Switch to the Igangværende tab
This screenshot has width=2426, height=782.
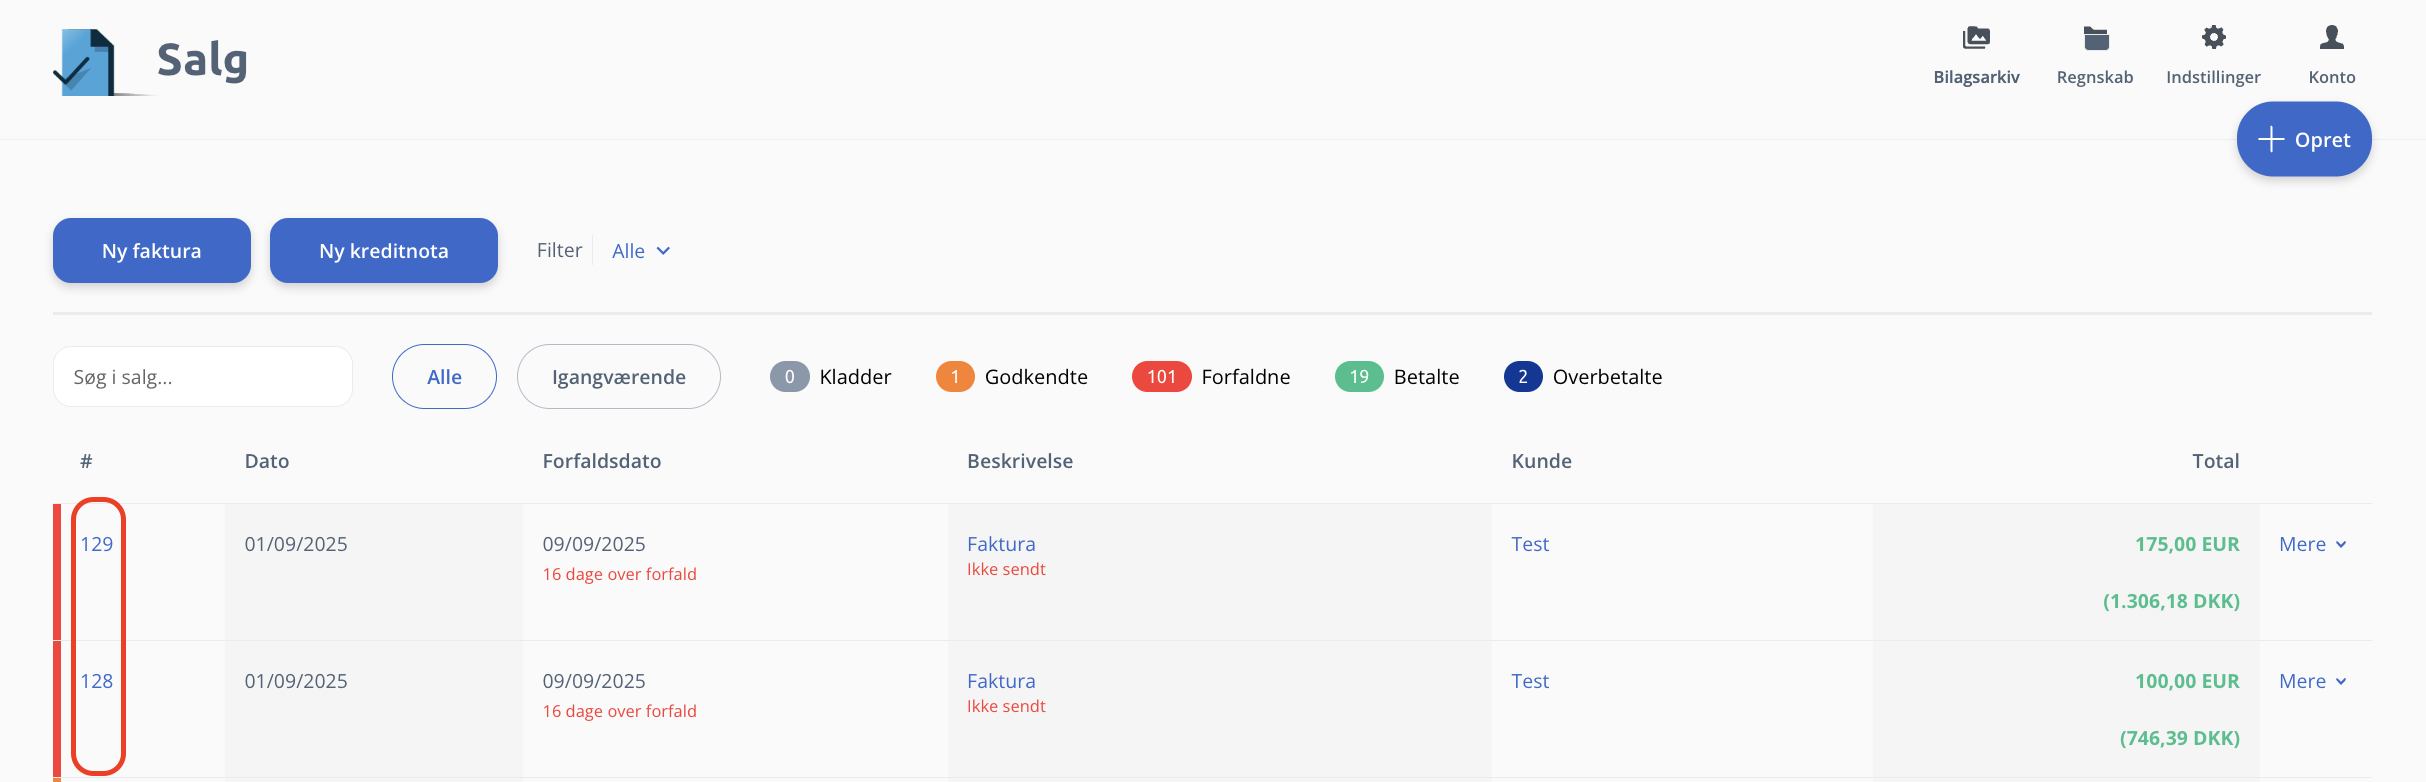[x=618, y=377]
